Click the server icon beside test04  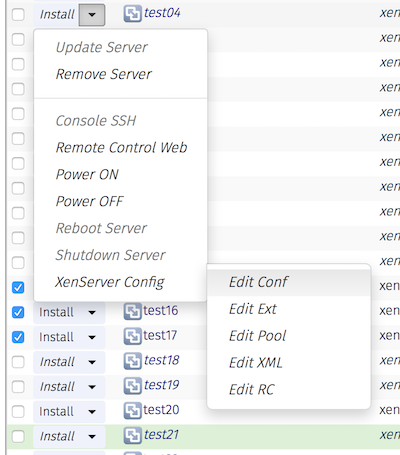pyautogui.click(x=132, y=14)
